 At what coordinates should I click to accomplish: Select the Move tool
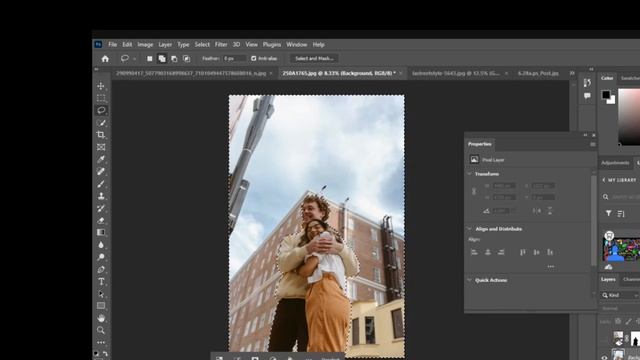[x=101, y=86]
